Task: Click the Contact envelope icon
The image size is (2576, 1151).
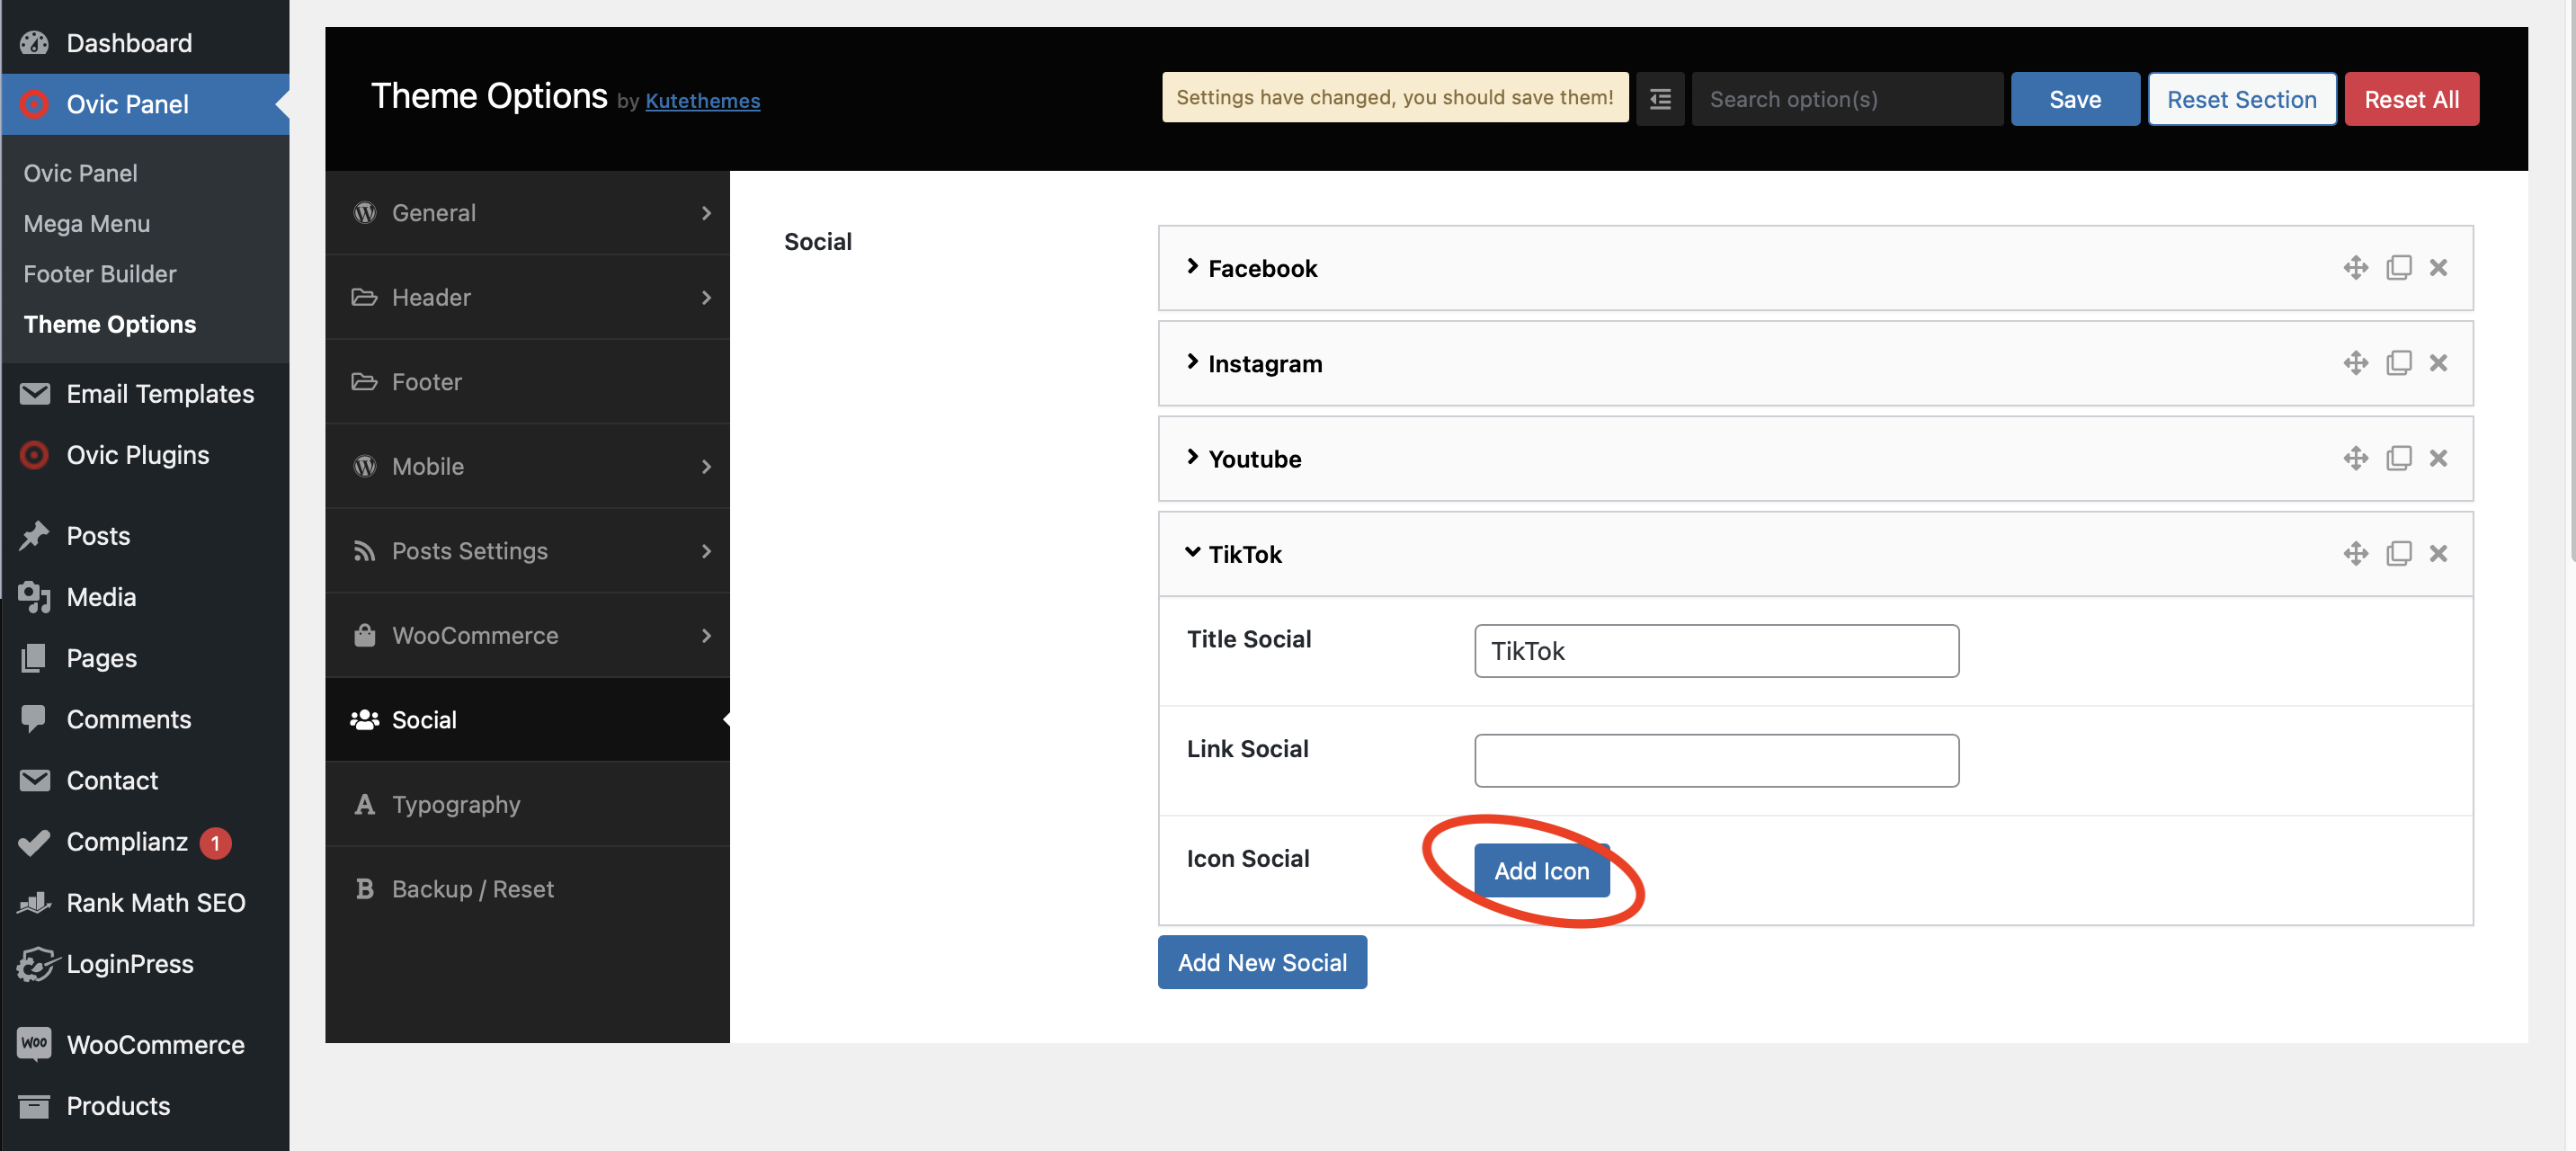Action: [x=34, y=780]
